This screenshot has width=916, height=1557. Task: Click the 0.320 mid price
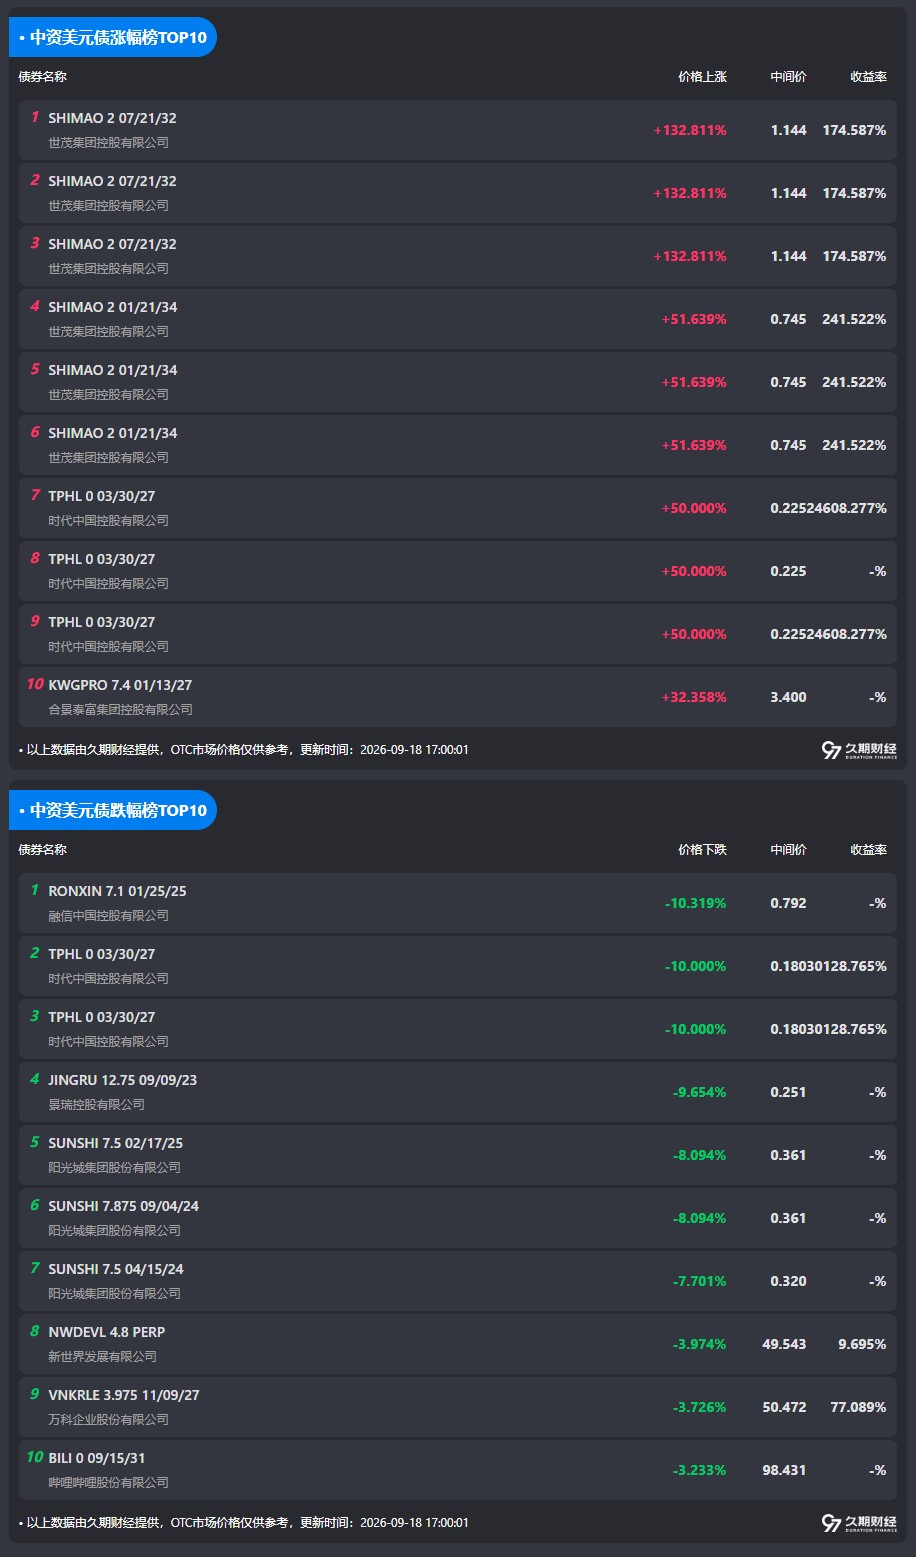click(788, 1281)
